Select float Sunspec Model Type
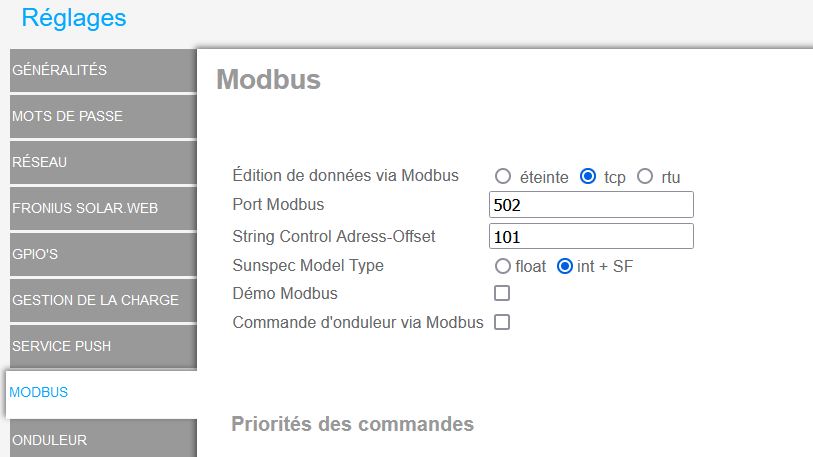Viewport: 813px width, 457px height. tap(502, 266)
